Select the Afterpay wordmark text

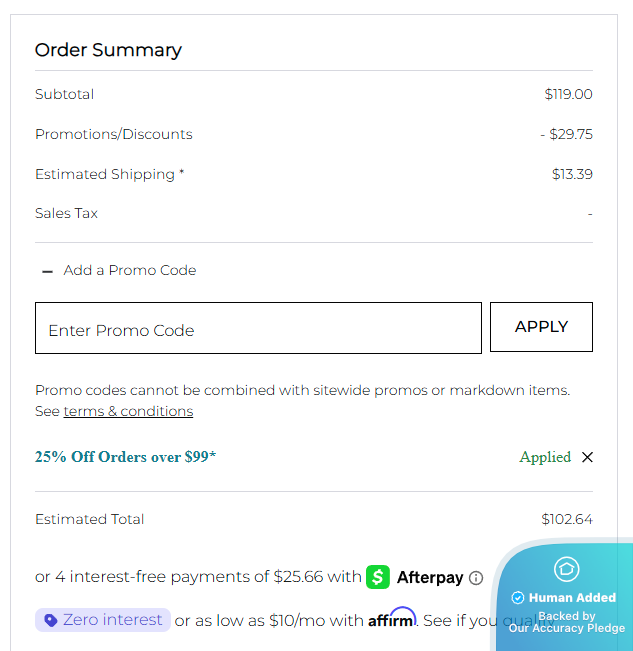pyautogui.click(x=430, y=577)
